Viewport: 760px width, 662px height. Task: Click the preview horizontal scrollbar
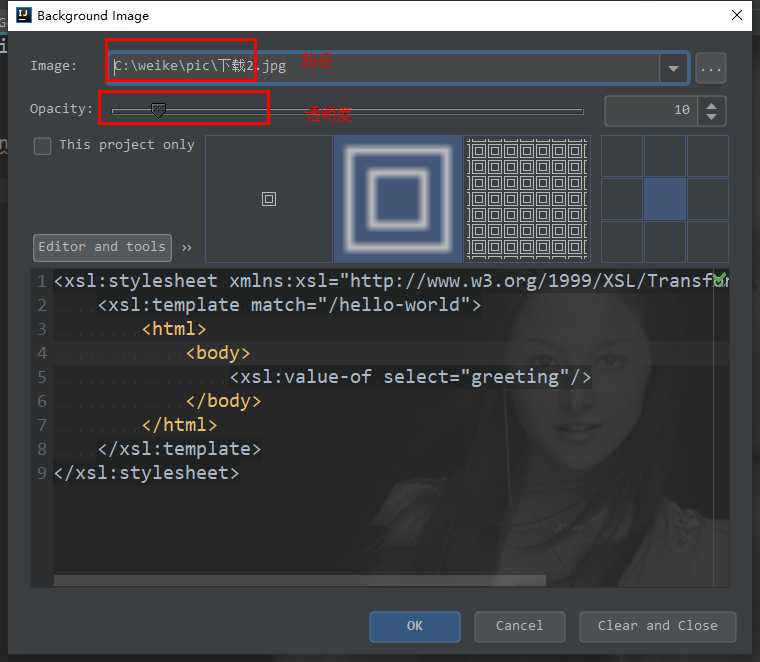(300, 581)
